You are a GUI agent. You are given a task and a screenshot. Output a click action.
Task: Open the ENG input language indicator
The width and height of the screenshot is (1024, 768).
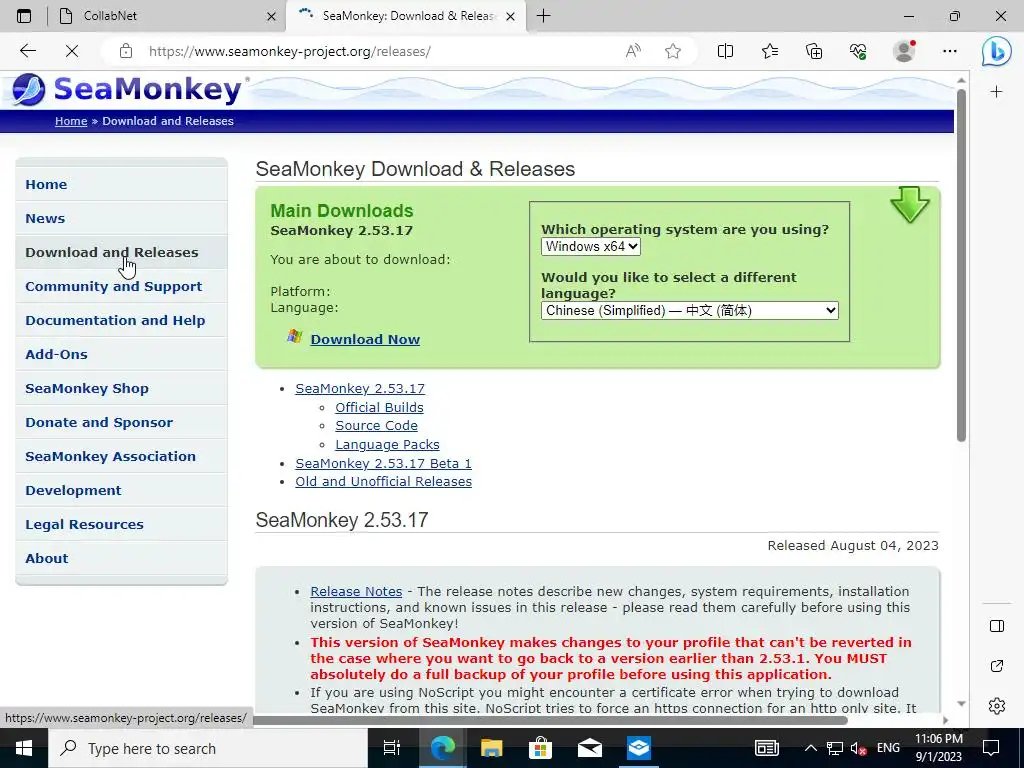[x=888, y=748]
